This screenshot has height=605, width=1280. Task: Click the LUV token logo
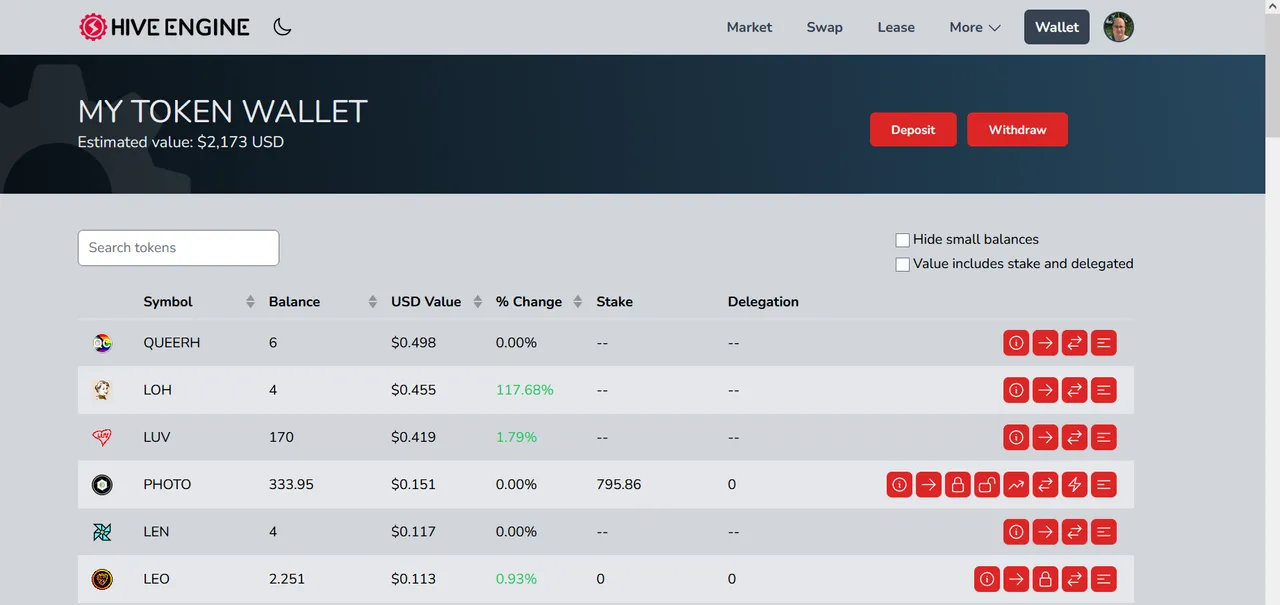pyautogui.click(x=102, y=437)
